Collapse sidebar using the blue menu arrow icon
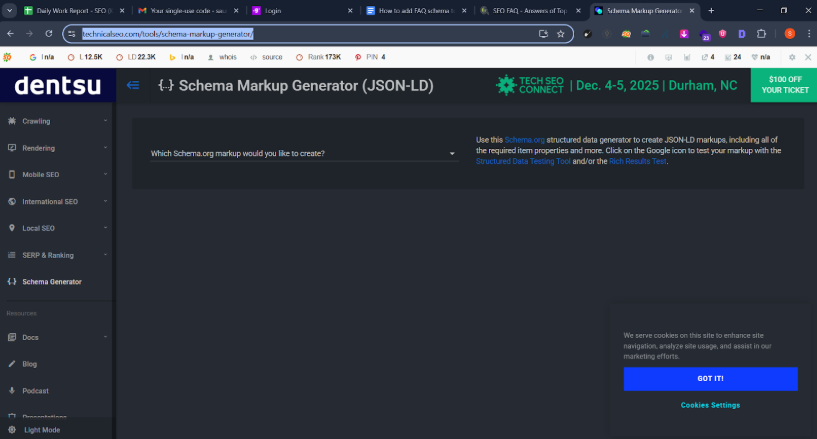 (x=133, y=86)
